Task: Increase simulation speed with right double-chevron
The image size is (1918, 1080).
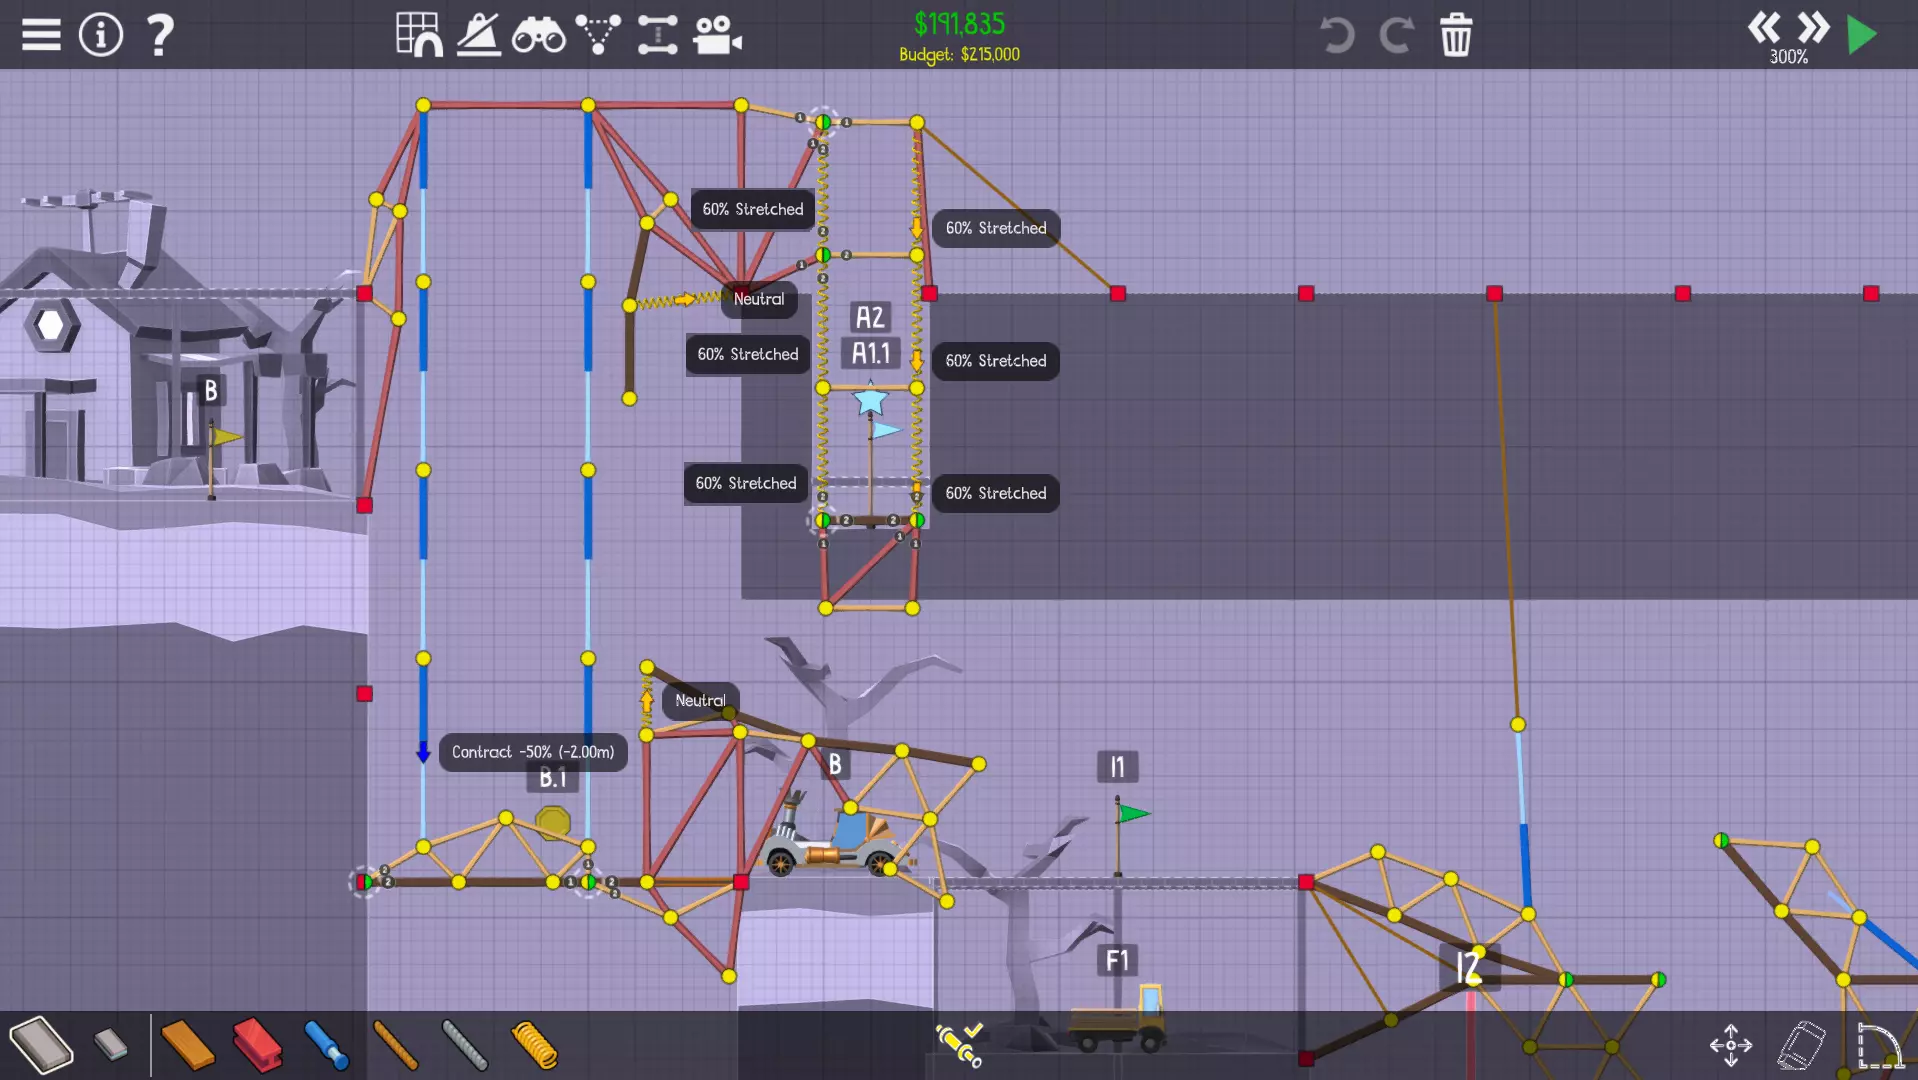Action: [x=1813, y=27]
